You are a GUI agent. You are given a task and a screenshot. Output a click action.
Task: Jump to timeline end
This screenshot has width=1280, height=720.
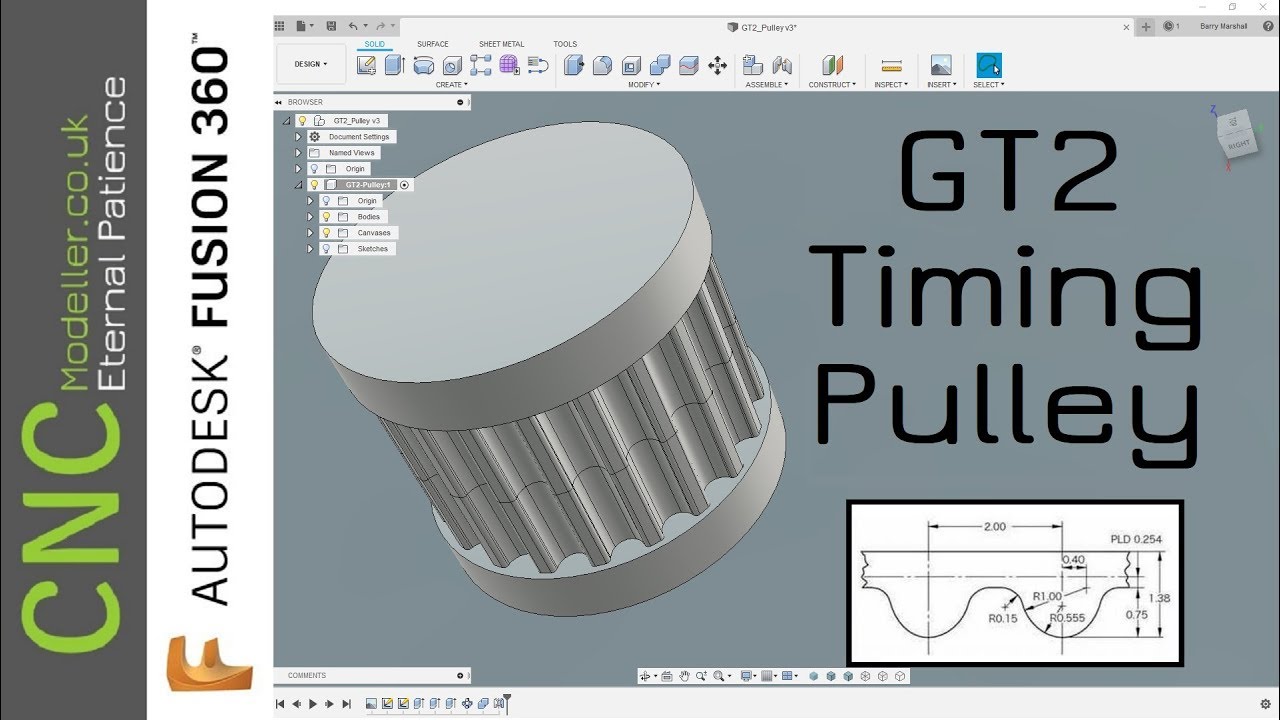click(346, 704)
